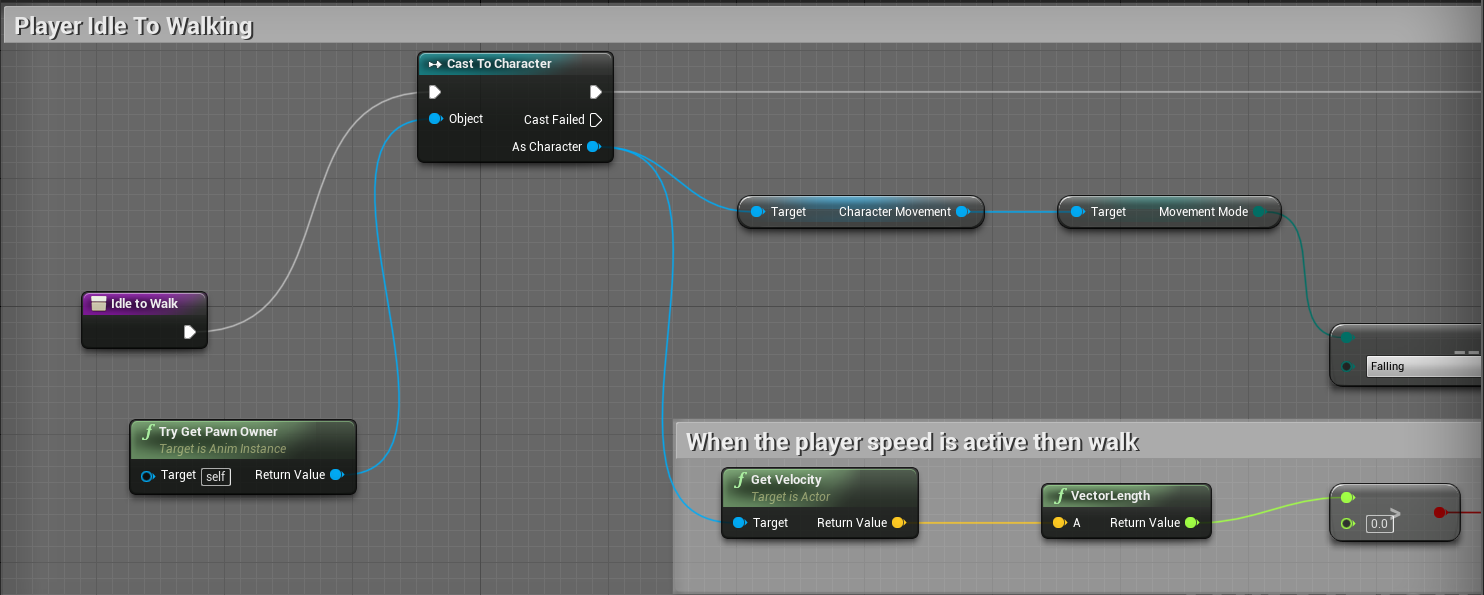Click the Character Movement output pin

click(x=962, y=212)
